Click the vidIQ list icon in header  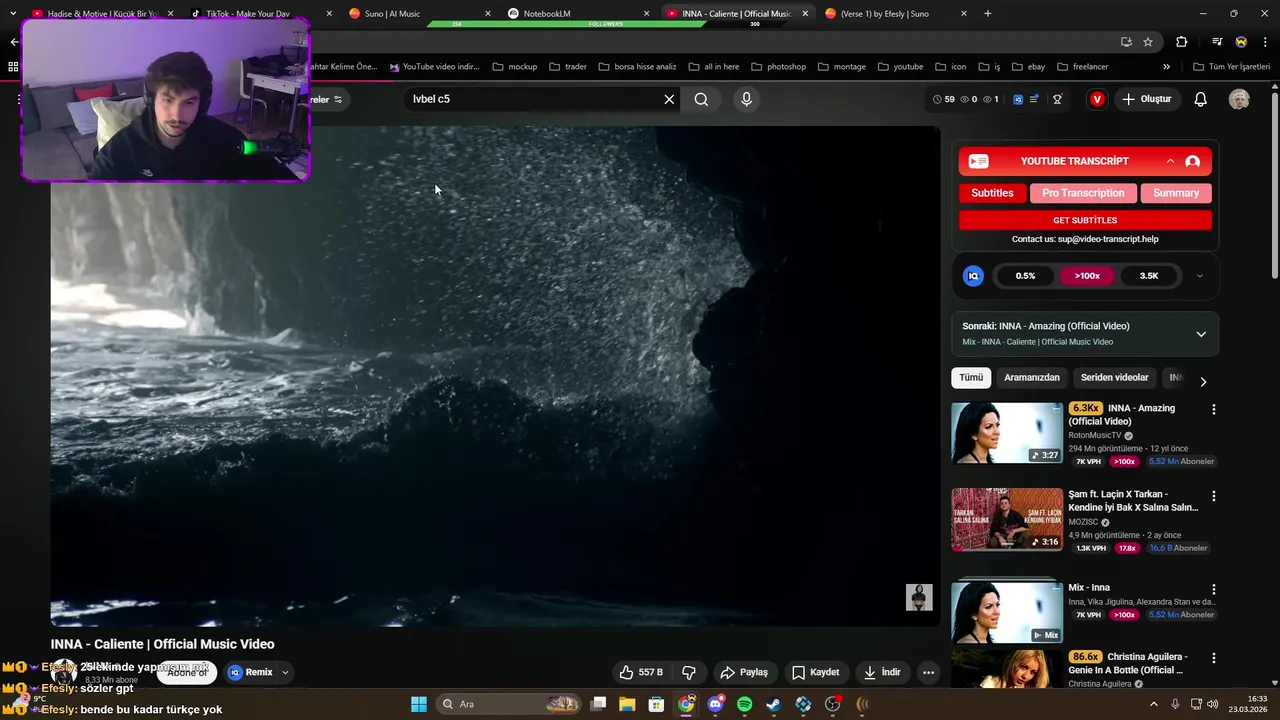(1034, 99)
